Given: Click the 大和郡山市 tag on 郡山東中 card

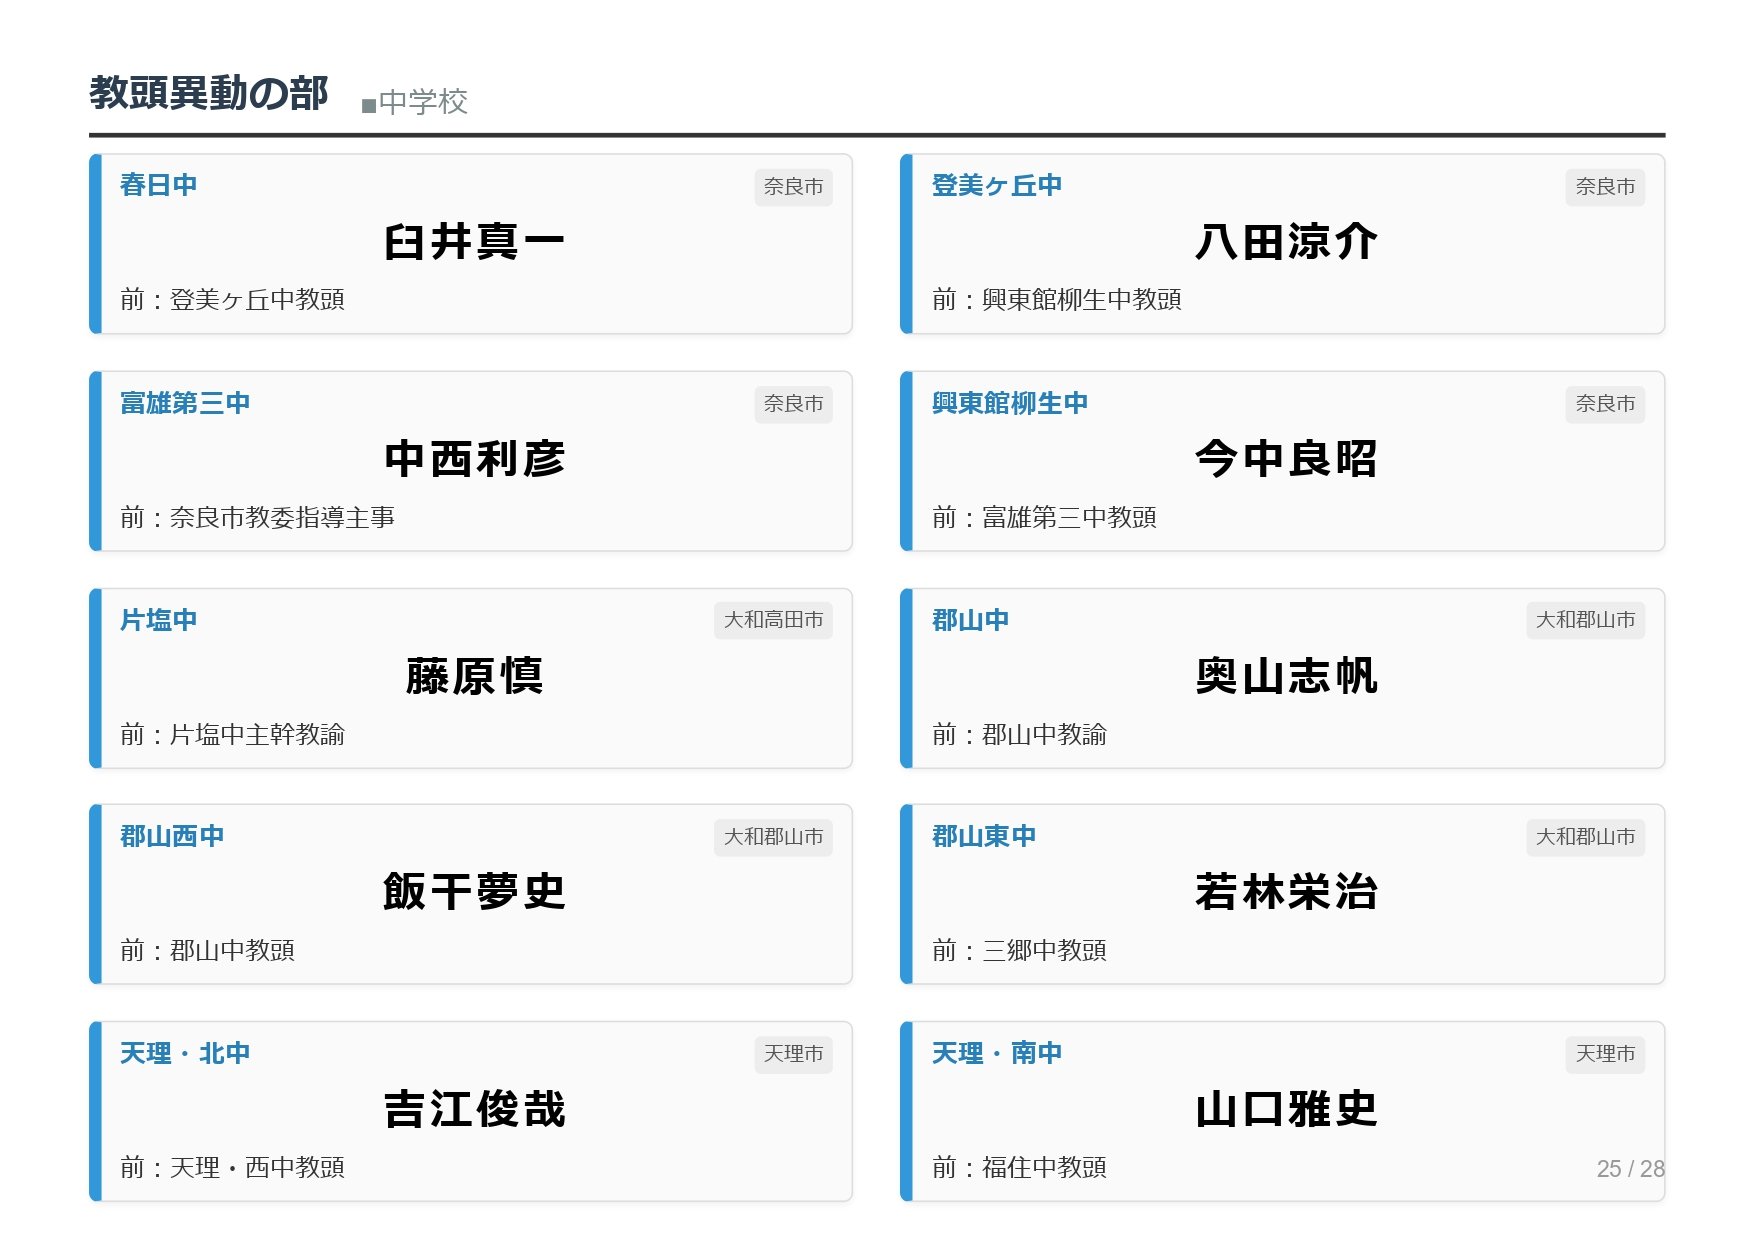Looking at the screenshot, I should 1585,837.
